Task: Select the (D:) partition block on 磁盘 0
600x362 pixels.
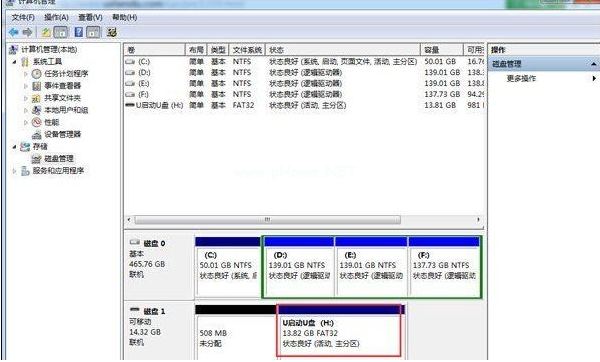Action: (x=298, y=267)
